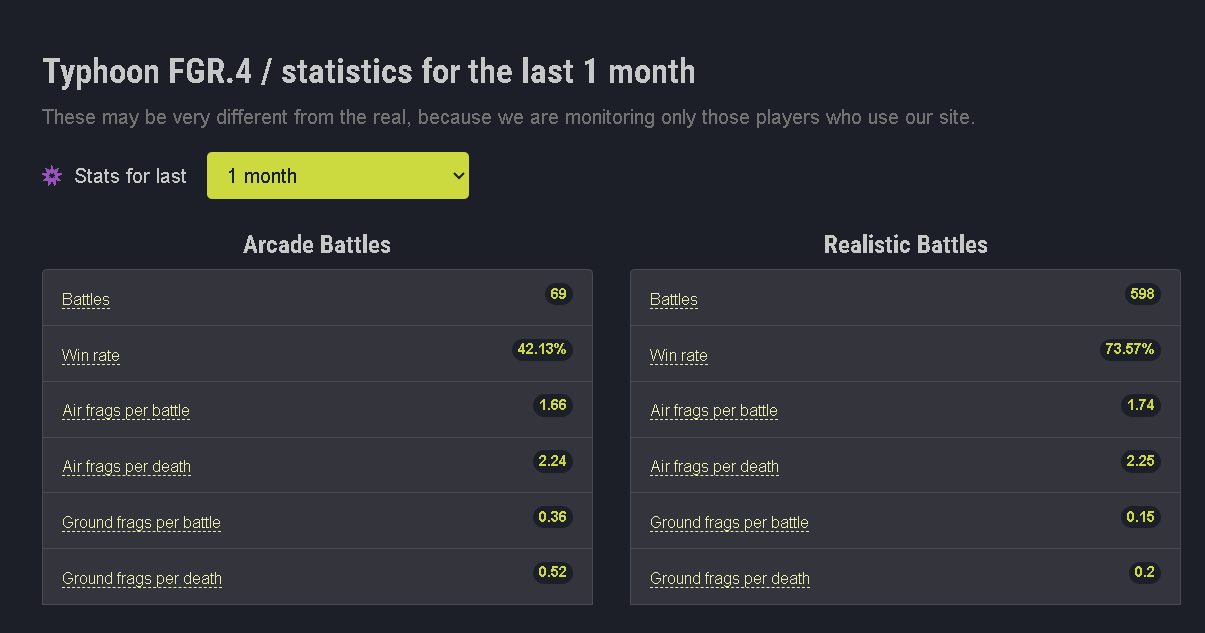Click Ground frags per battle in Arcade
Screen dimensions: 1205x633
(x=142, y=522)
